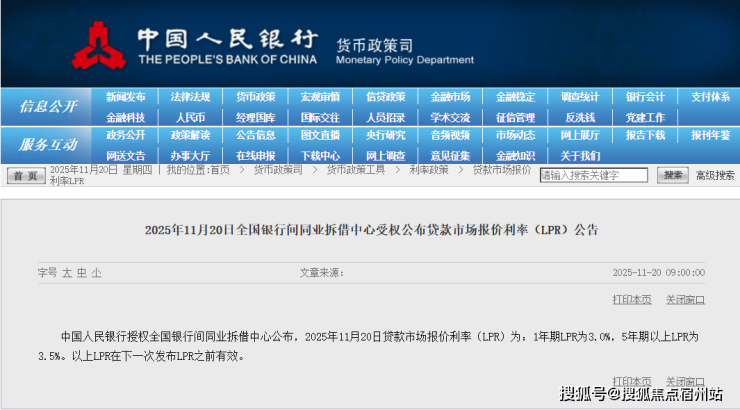Open 关于我们 menu item
The image size is (740, 410).
tap(580, 156)
